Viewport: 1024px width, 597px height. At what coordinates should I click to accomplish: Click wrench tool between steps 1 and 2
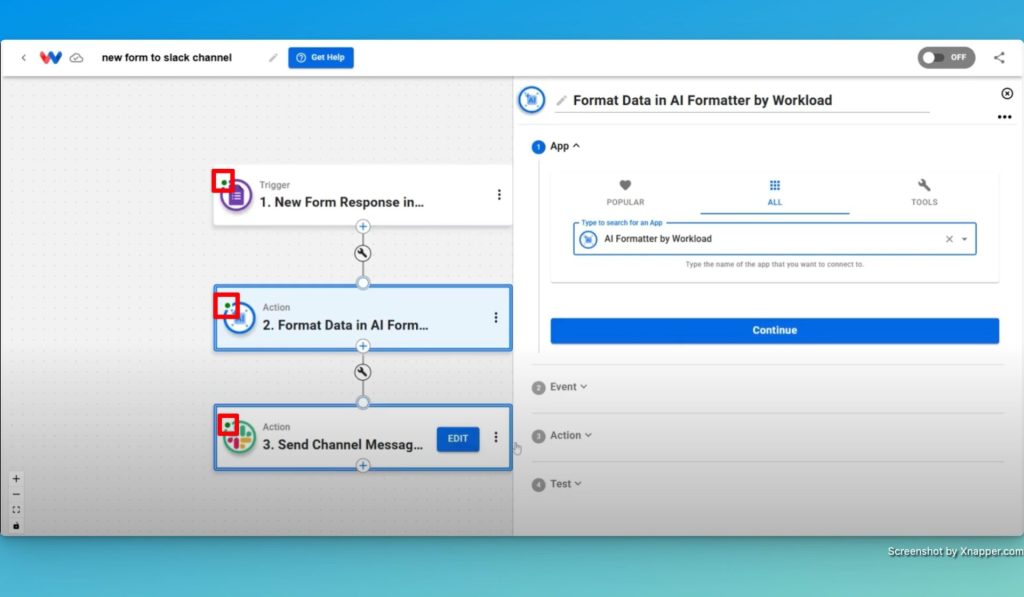tap(362, 253)
